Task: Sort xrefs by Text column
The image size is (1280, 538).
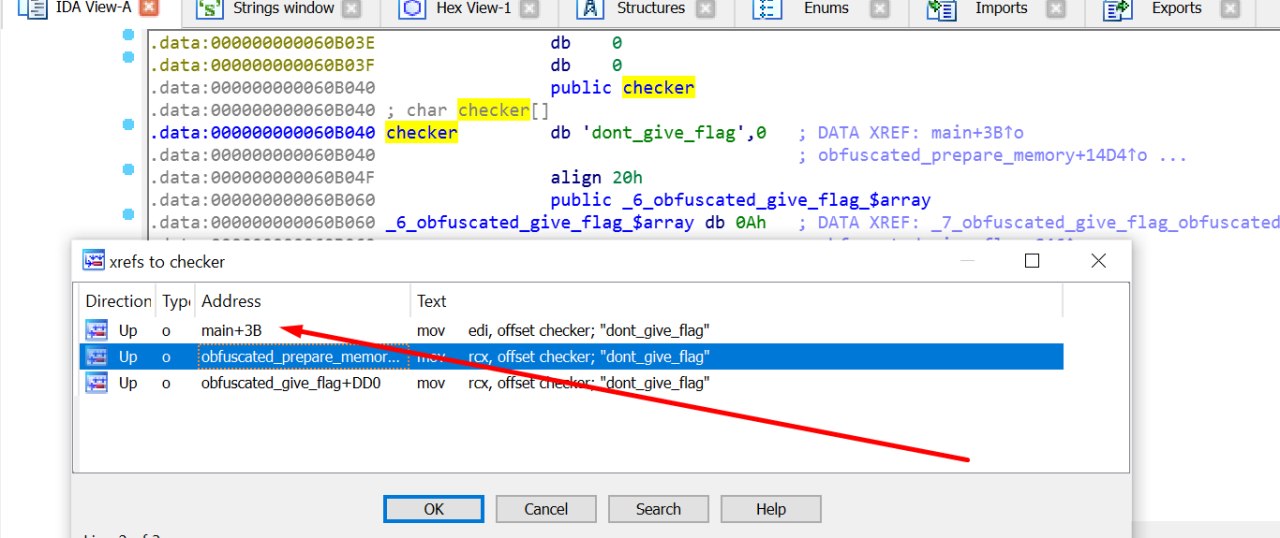Action: point(737,301)
